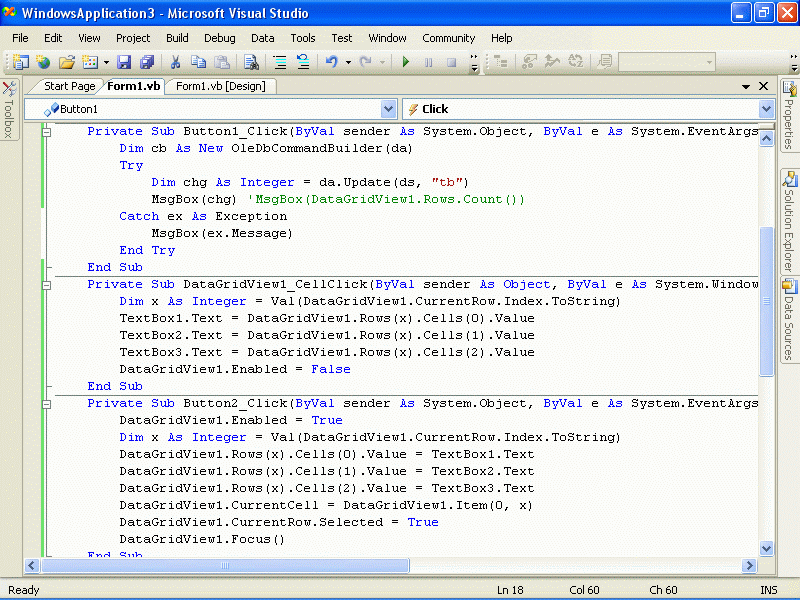Undo the last action

point(332,62)
